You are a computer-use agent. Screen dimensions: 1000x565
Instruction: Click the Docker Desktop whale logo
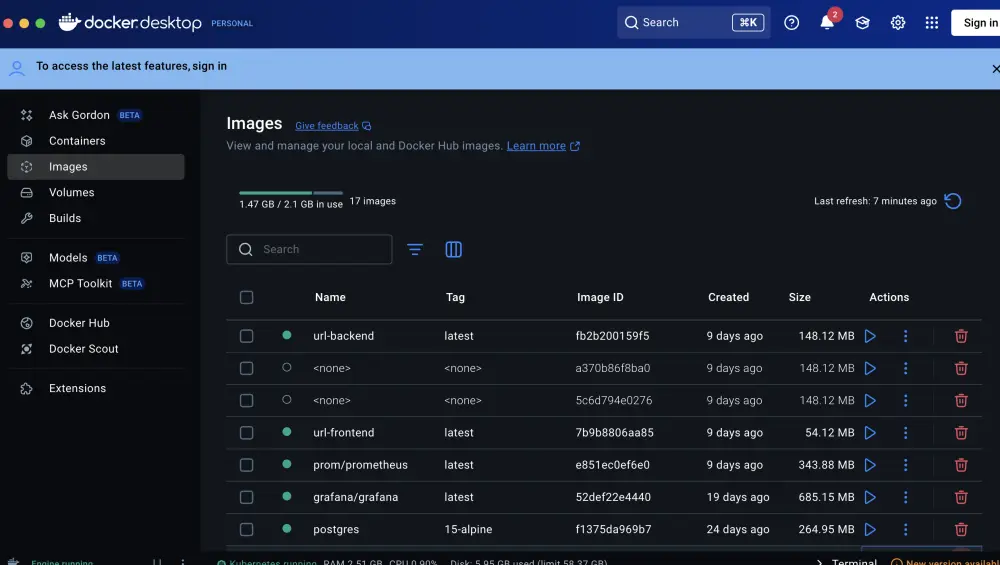[x=69, y=22]
